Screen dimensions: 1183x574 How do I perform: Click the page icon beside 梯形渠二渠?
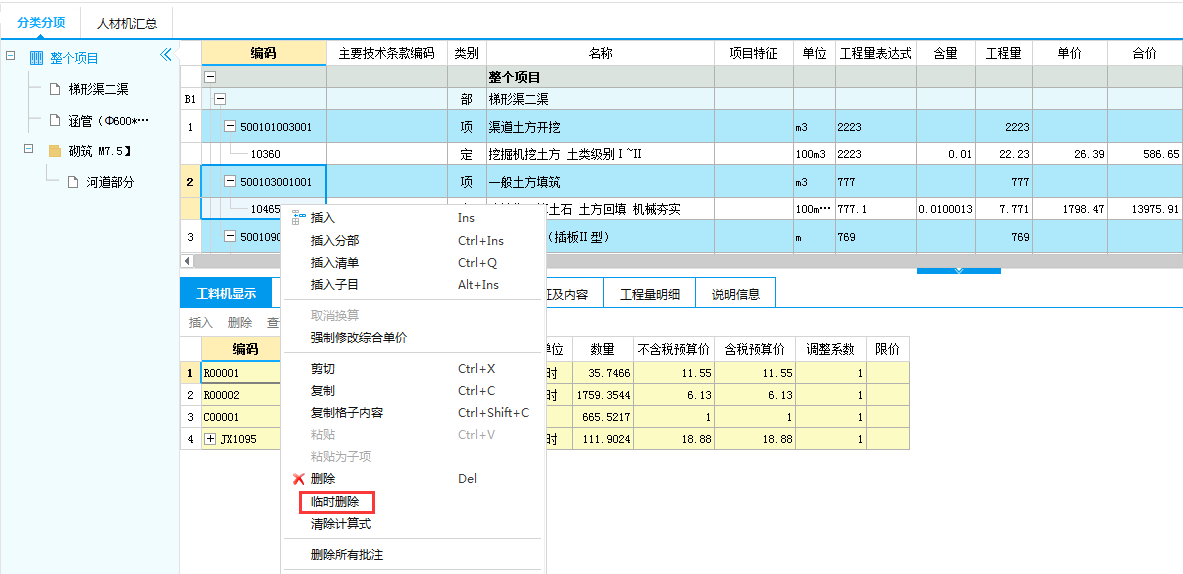pyautogui.click(x=56, y=89)
